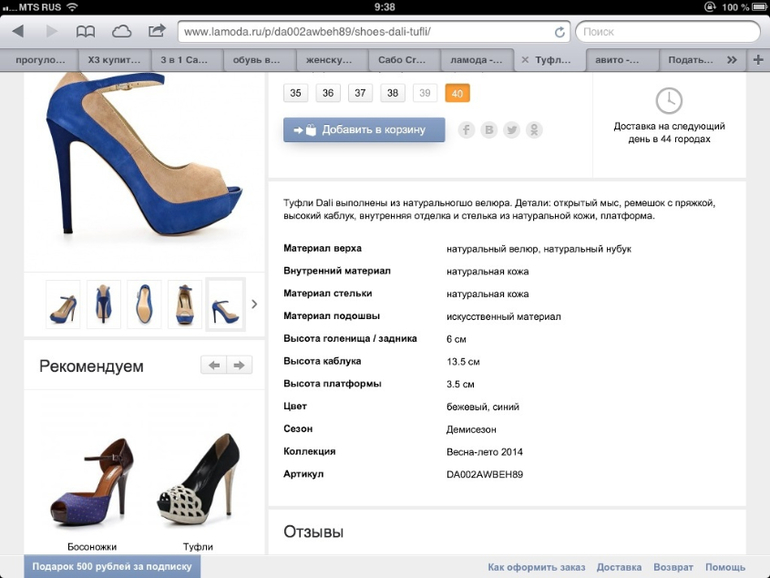Select shoe size 37
Screen dimensions: 770x578
pos(360,93)
